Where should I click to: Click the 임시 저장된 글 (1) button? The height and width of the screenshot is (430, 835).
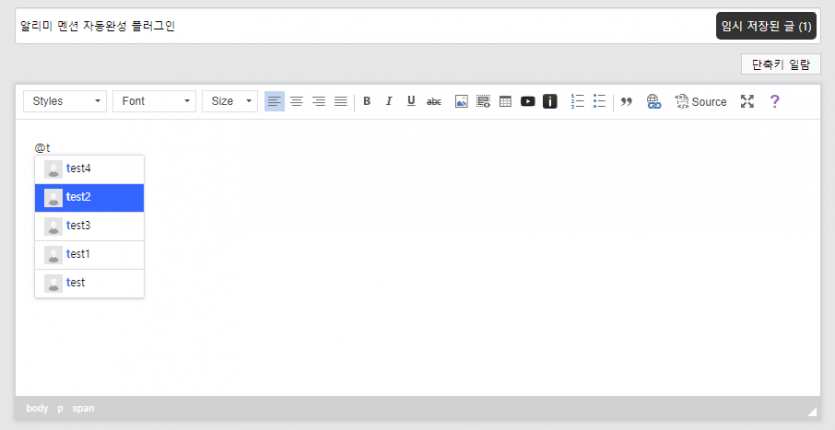766,26
